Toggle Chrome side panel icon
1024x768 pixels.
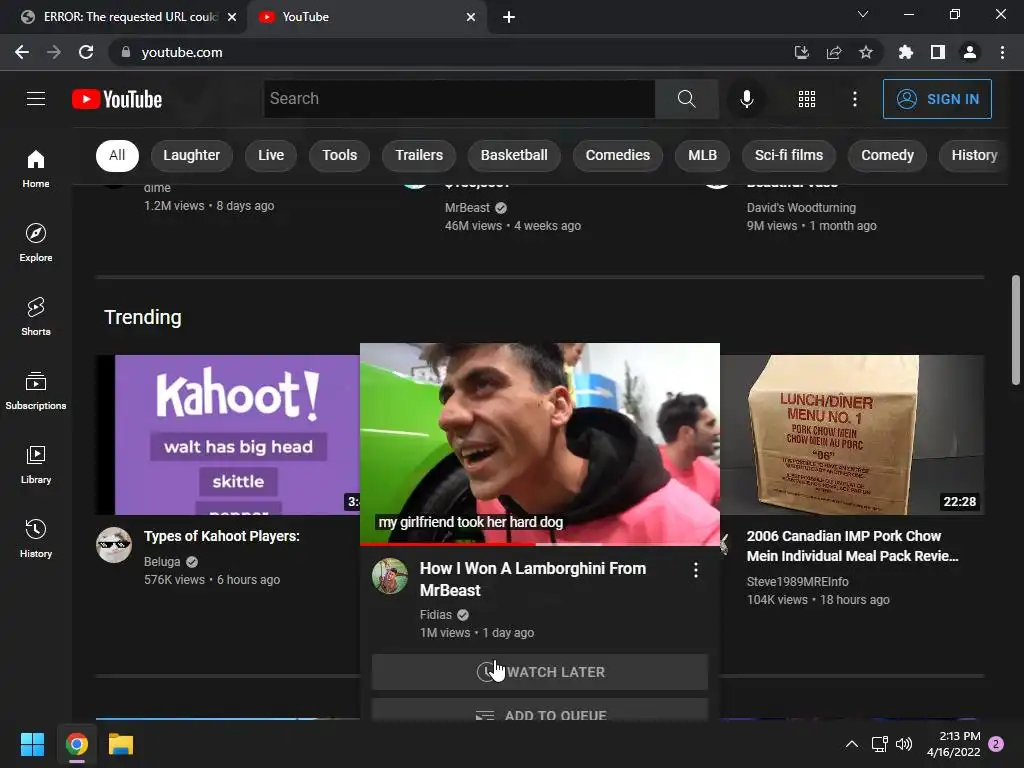(x=938, y=52)
